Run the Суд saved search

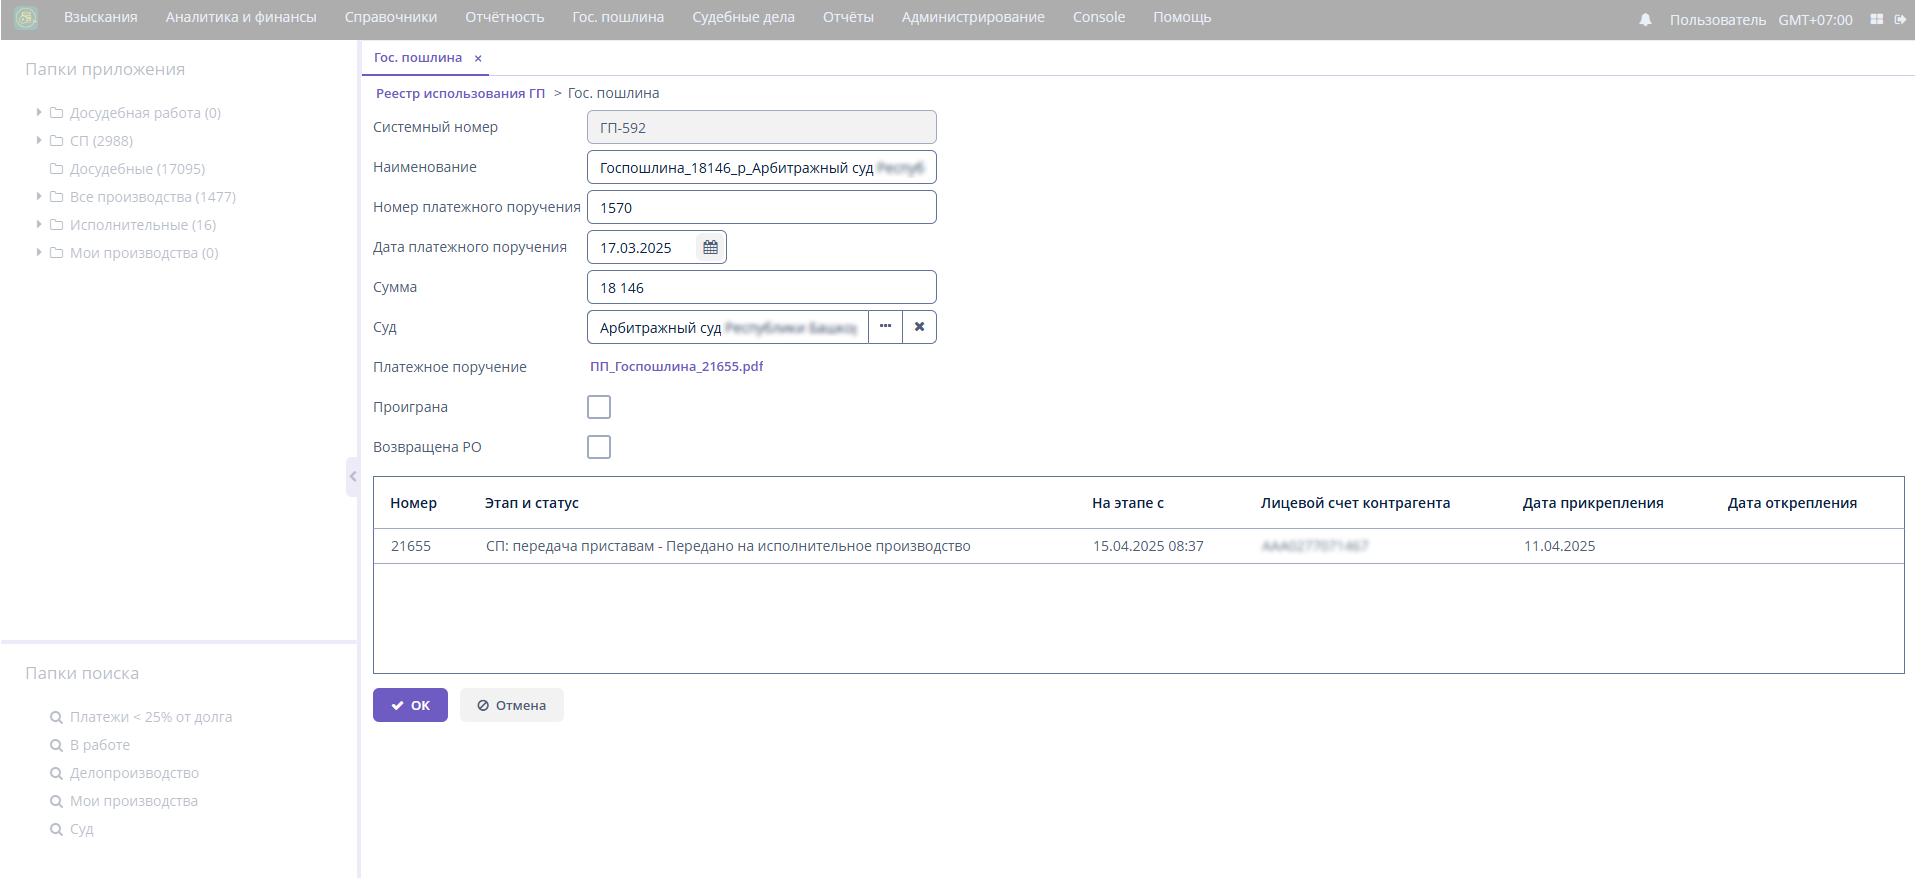(81, 829)
